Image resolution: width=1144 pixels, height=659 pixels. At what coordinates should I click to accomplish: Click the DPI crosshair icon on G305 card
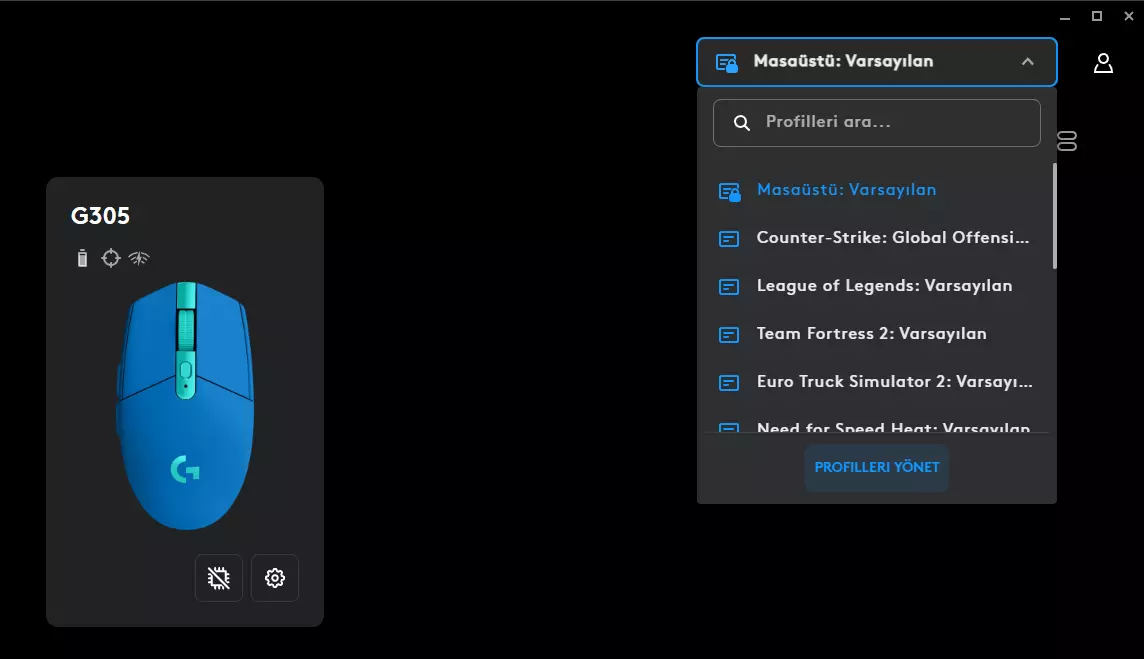(111, 258)
